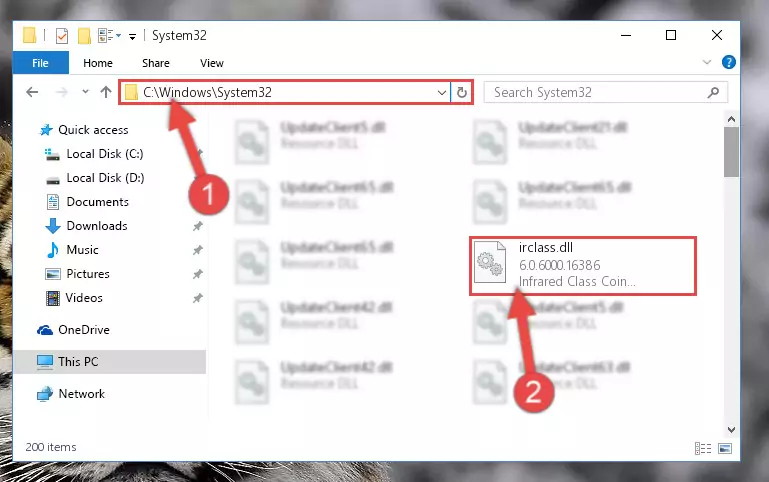
Task: Open the Explorer help icon
Action: [x=728, y=62]
